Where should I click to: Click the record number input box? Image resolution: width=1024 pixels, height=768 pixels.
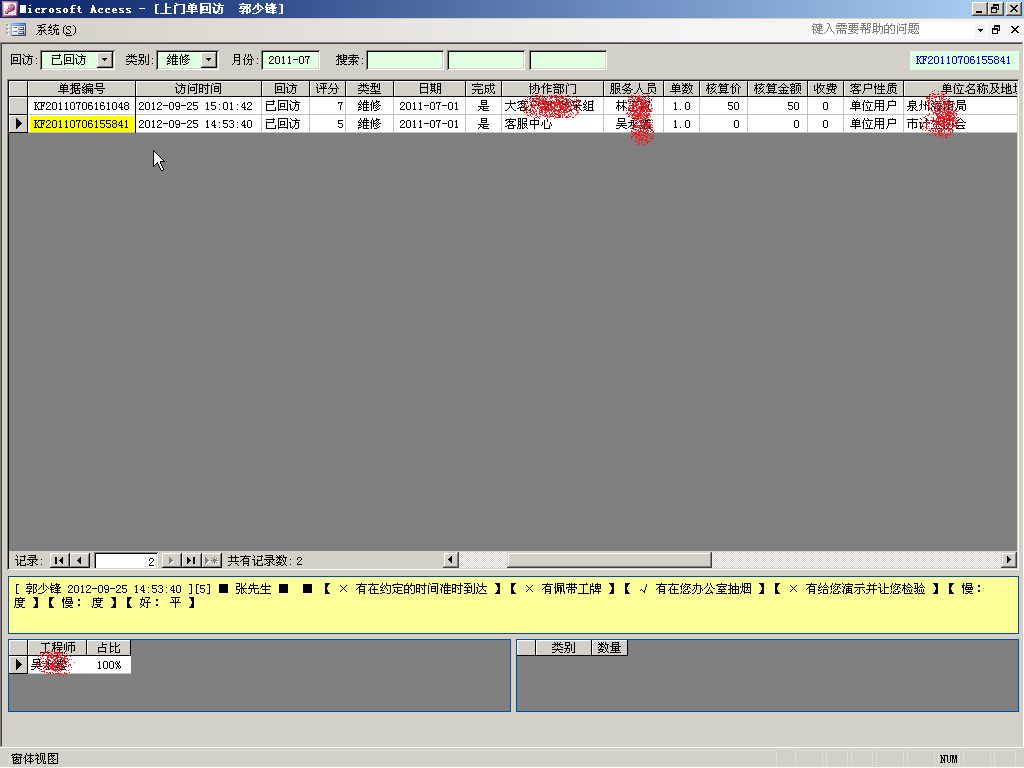[126, 561]
